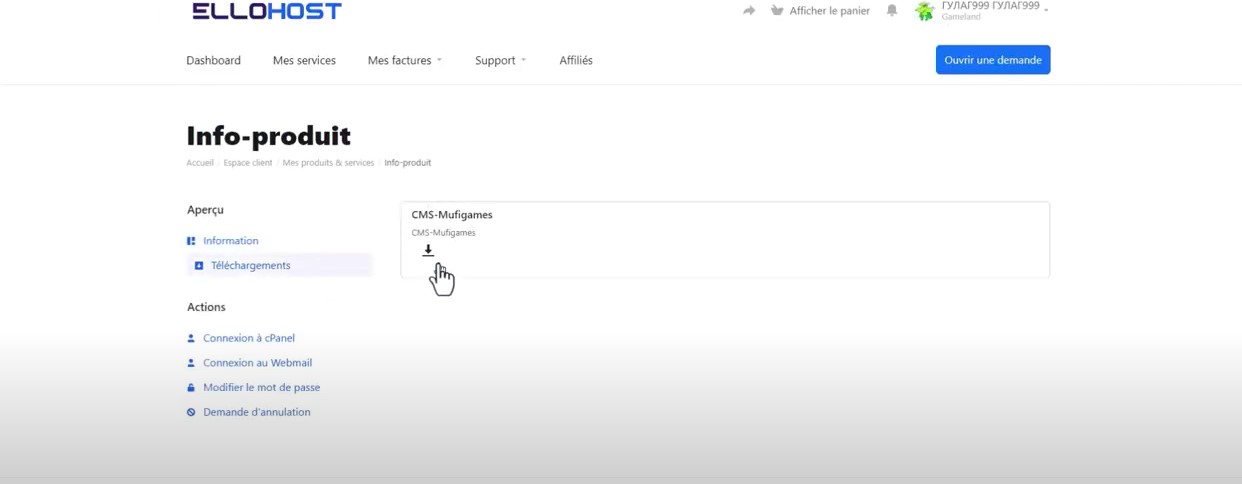Click the small CMS-Mufigames description text
Image resolution: width=1242 pixels, height=484 pixels.
click(443, 233)
